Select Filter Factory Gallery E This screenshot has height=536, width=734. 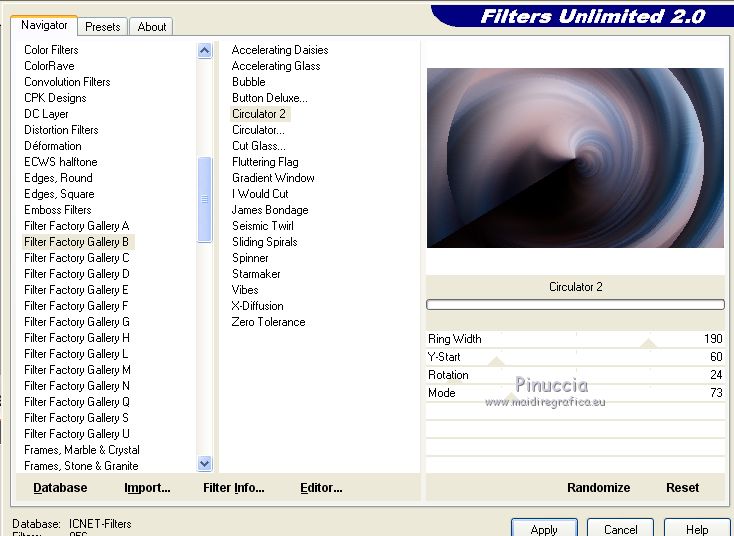click(76, 289)
